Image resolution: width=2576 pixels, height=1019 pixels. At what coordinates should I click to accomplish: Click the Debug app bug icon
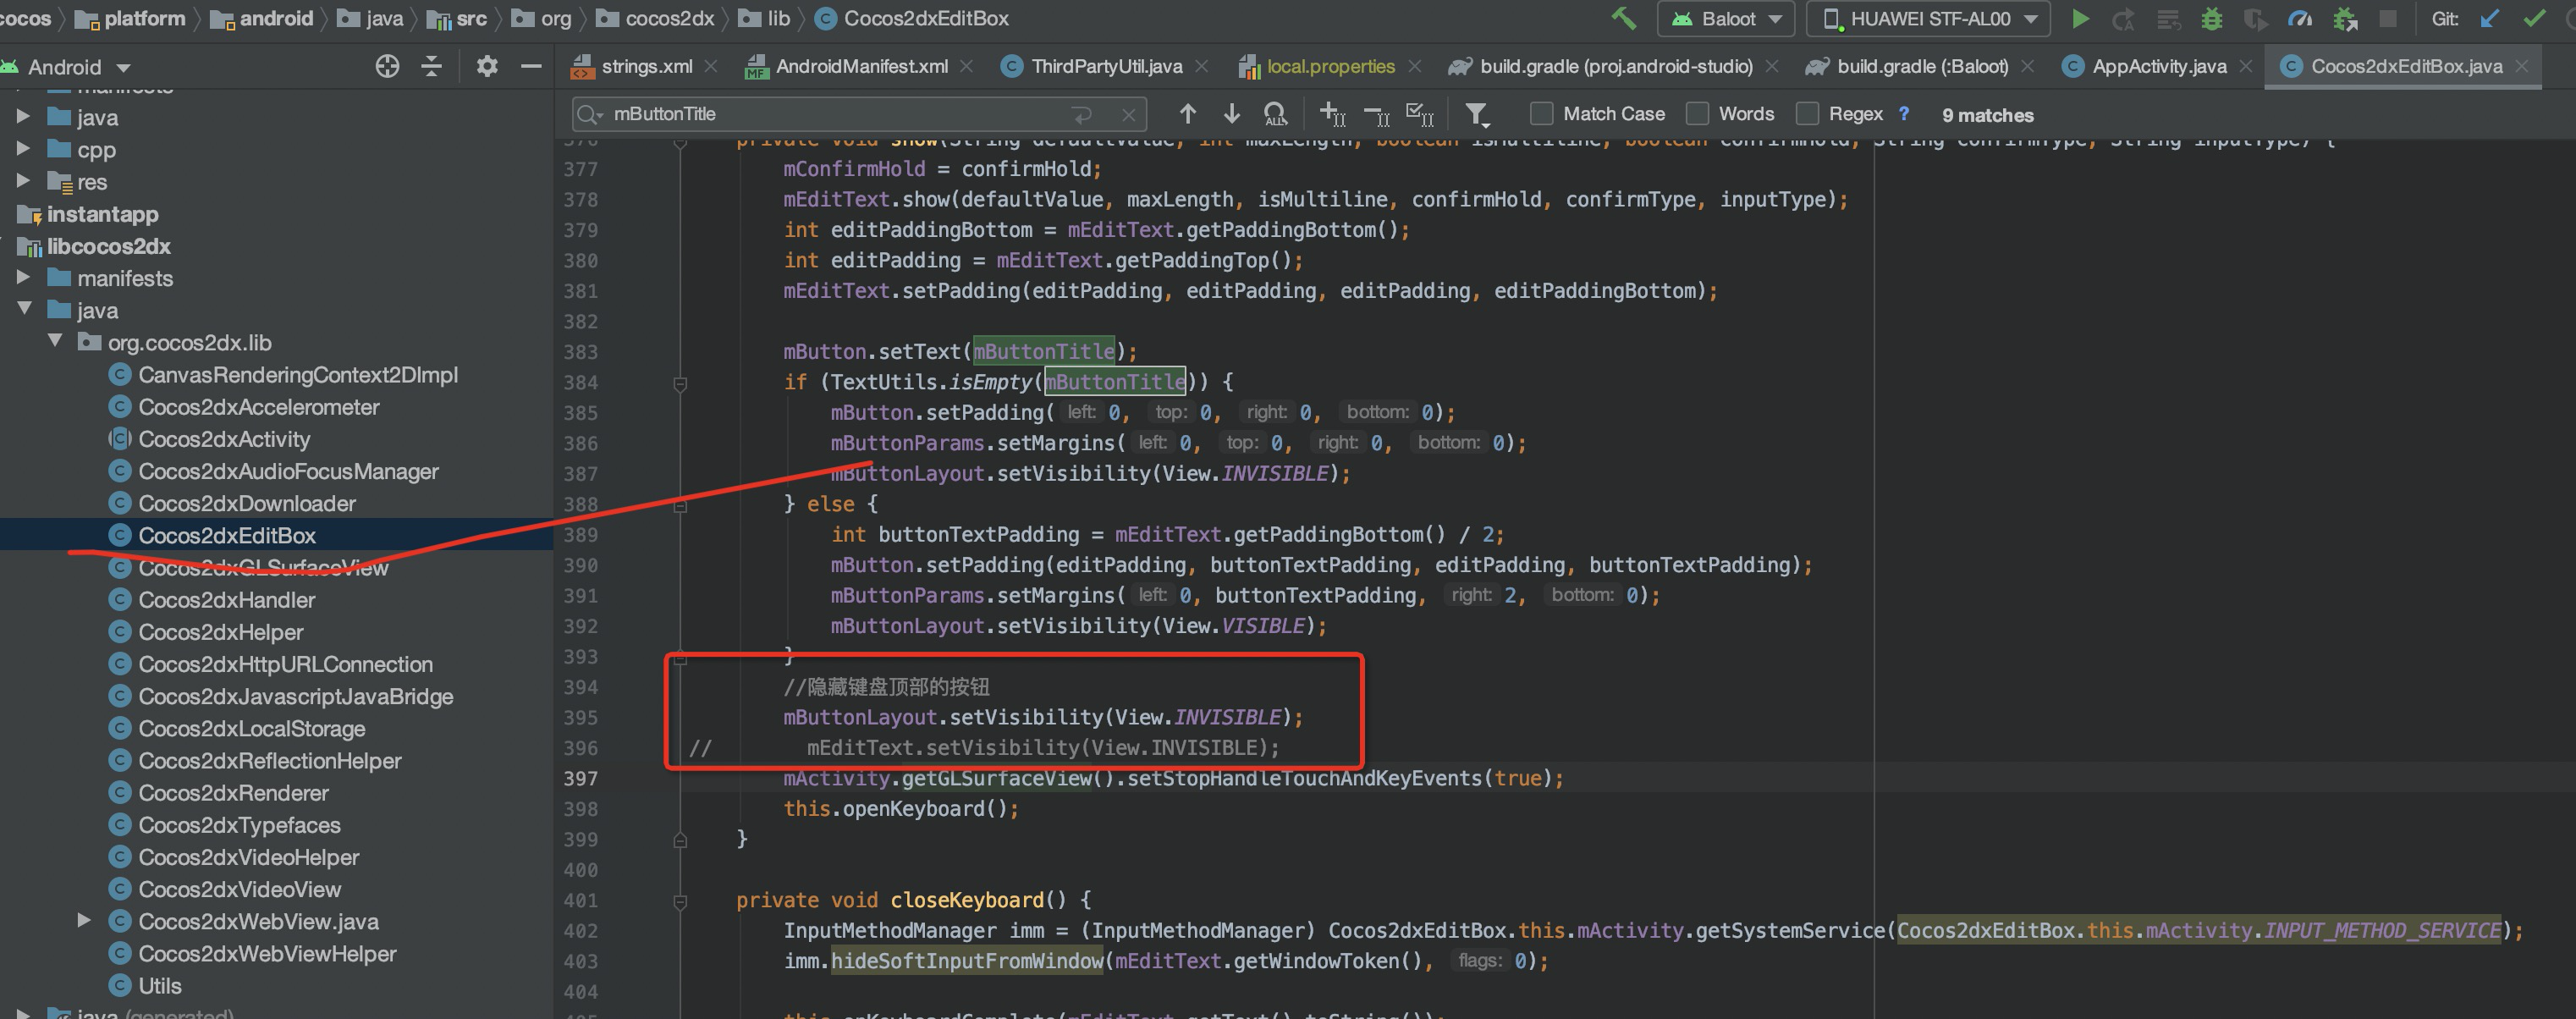2212,19
